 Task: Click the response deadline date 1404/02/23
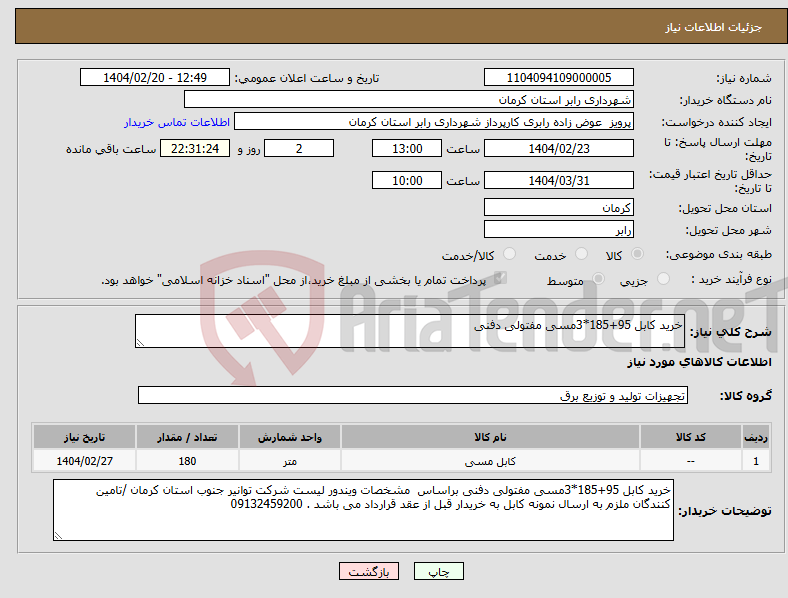point(558,148)
